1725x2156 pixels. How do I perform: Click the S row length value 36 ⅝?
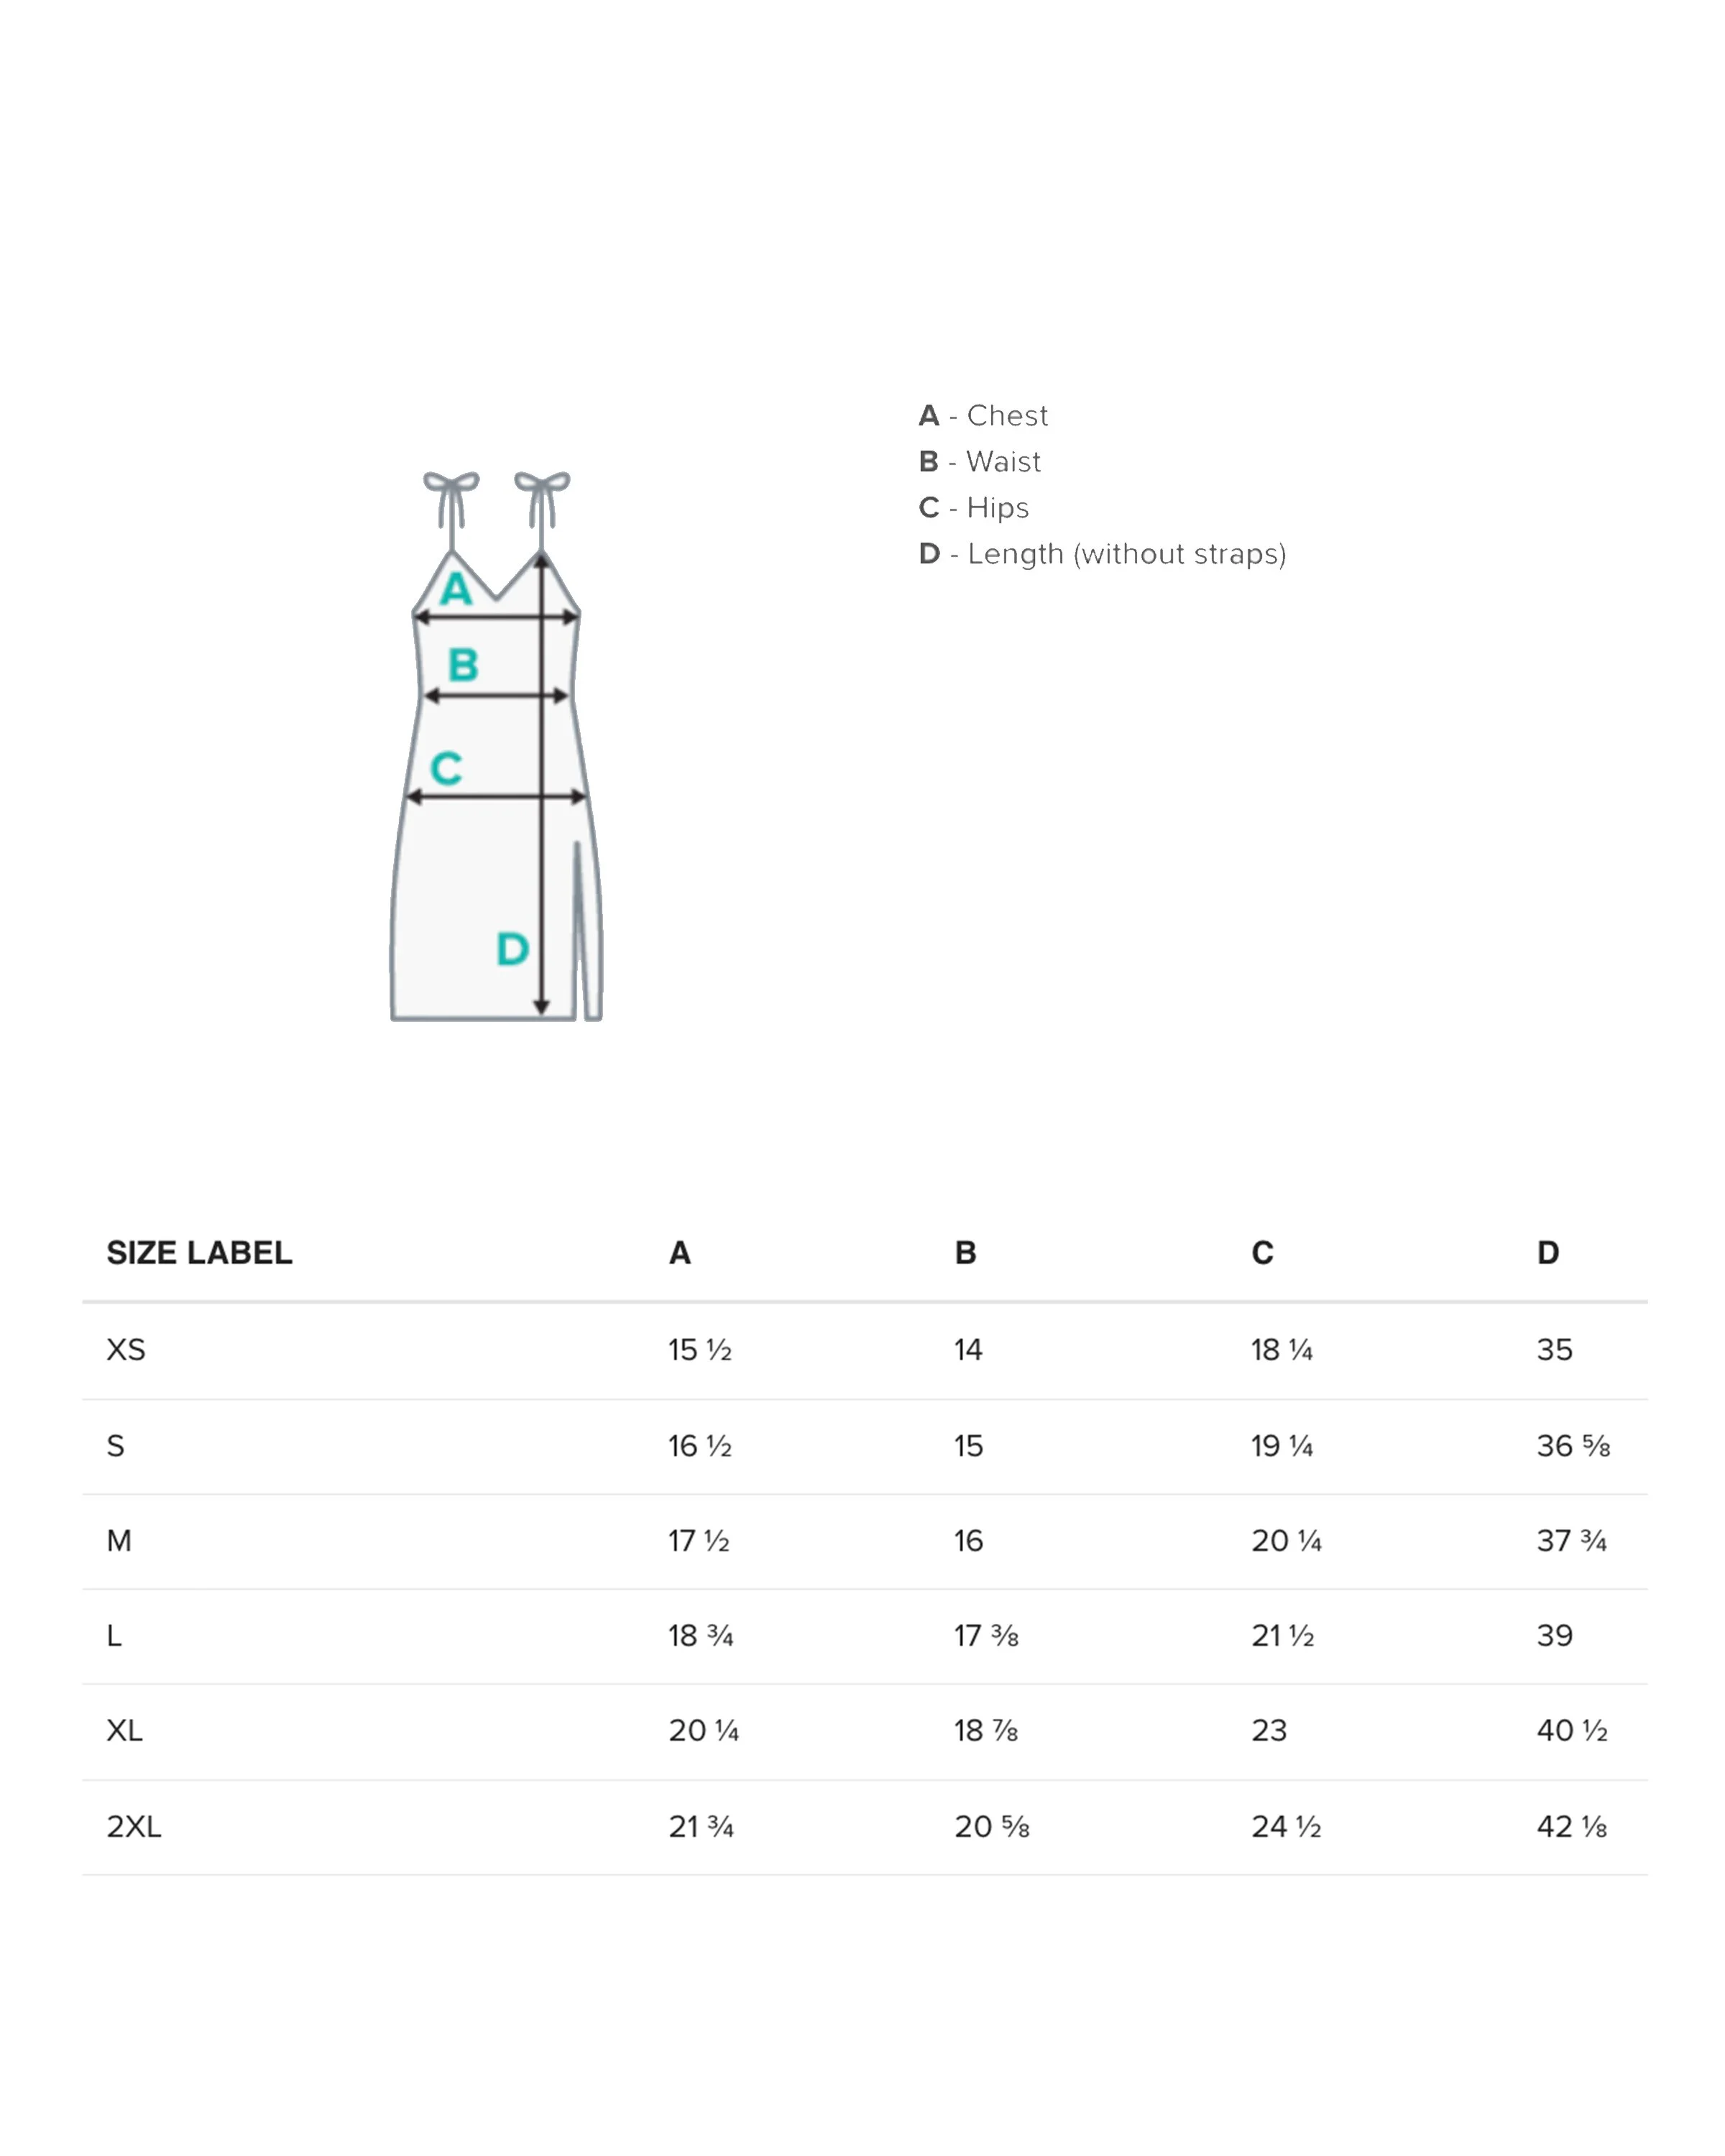click(1573, 1446)
